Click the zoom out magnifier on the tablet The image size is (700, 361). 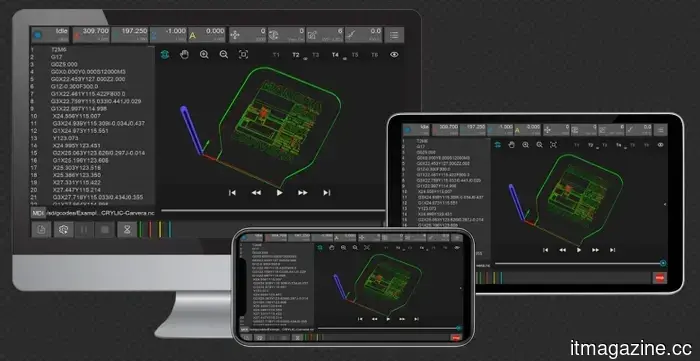pyautogui.click(x=539, y=145)
